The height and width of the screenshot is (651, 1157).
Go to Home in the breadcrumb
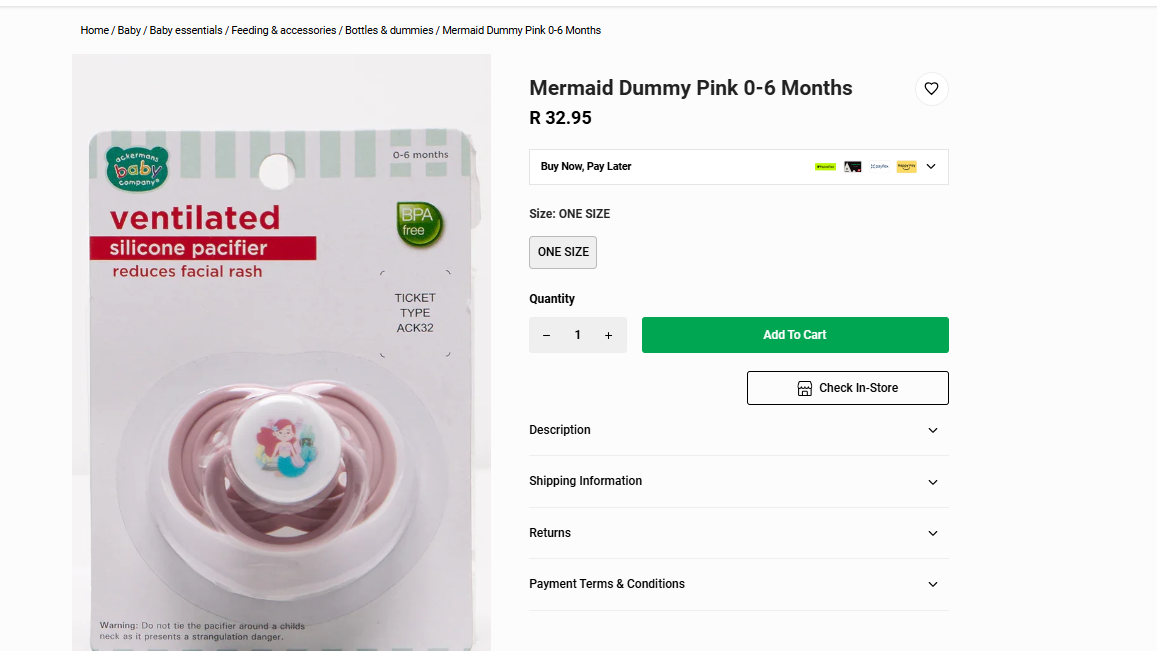point(95,31)
